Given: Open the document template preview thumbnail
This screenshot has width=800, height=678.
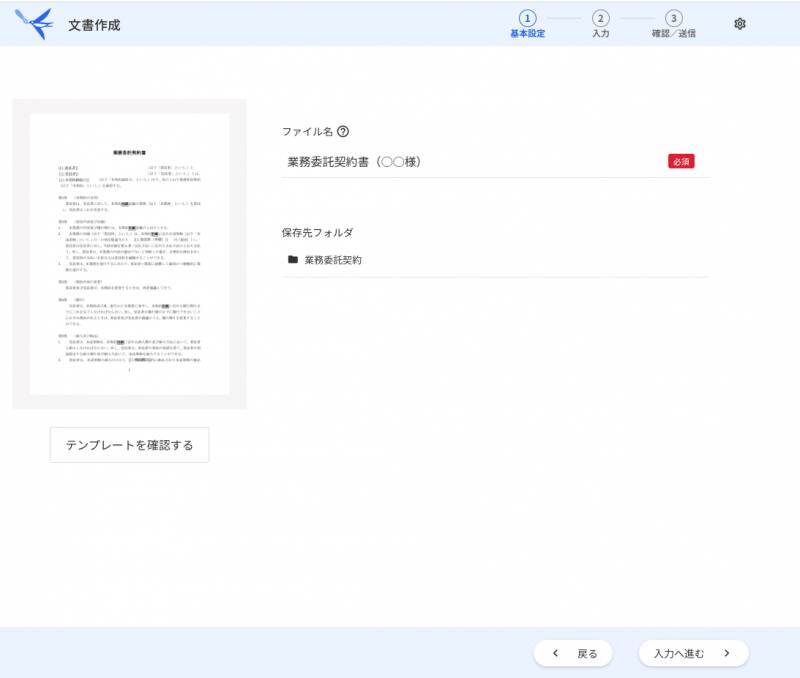Looking at the screenshot, I should coord(129,253).
